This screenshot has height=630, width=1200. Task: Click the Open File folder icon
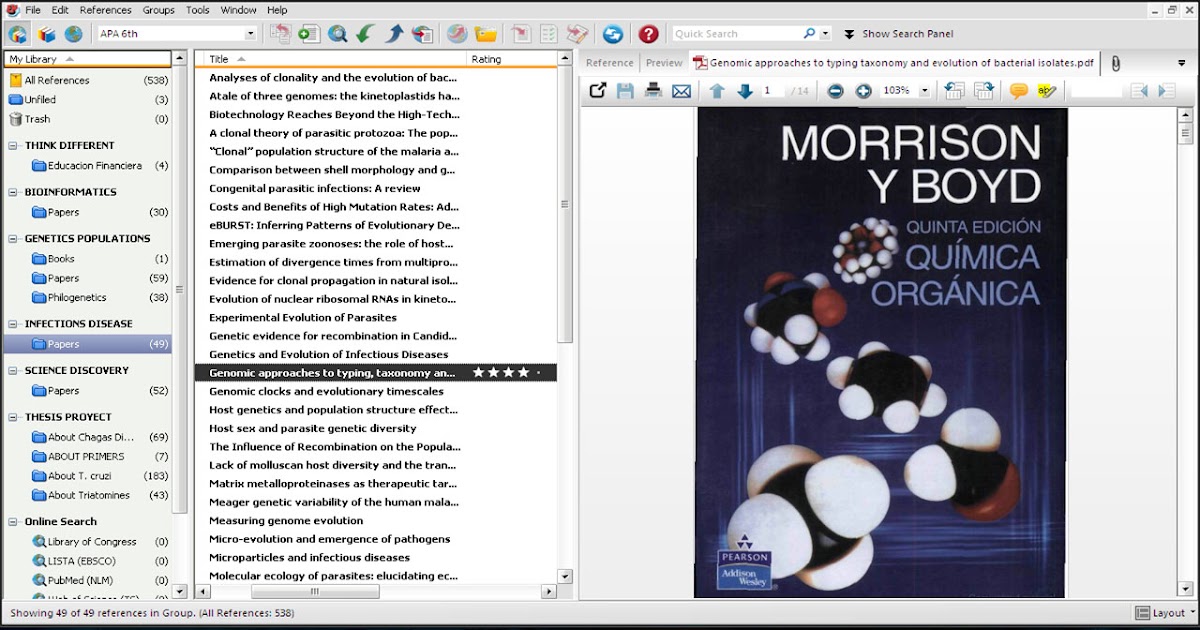486,34
